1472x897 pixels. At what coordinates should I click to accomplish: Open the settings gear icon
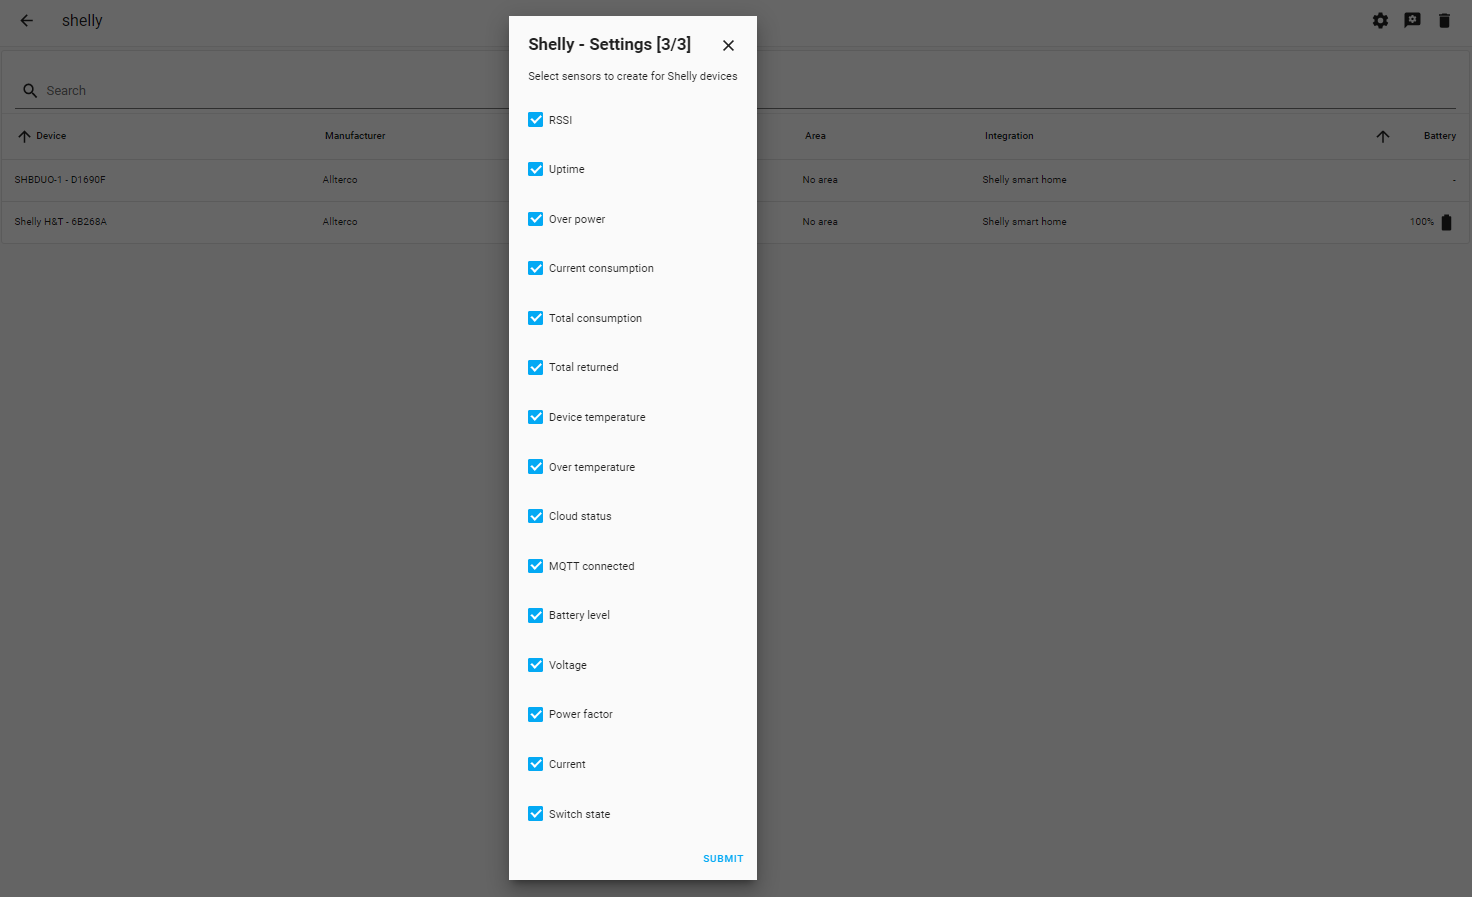(x=1381, y=20)
